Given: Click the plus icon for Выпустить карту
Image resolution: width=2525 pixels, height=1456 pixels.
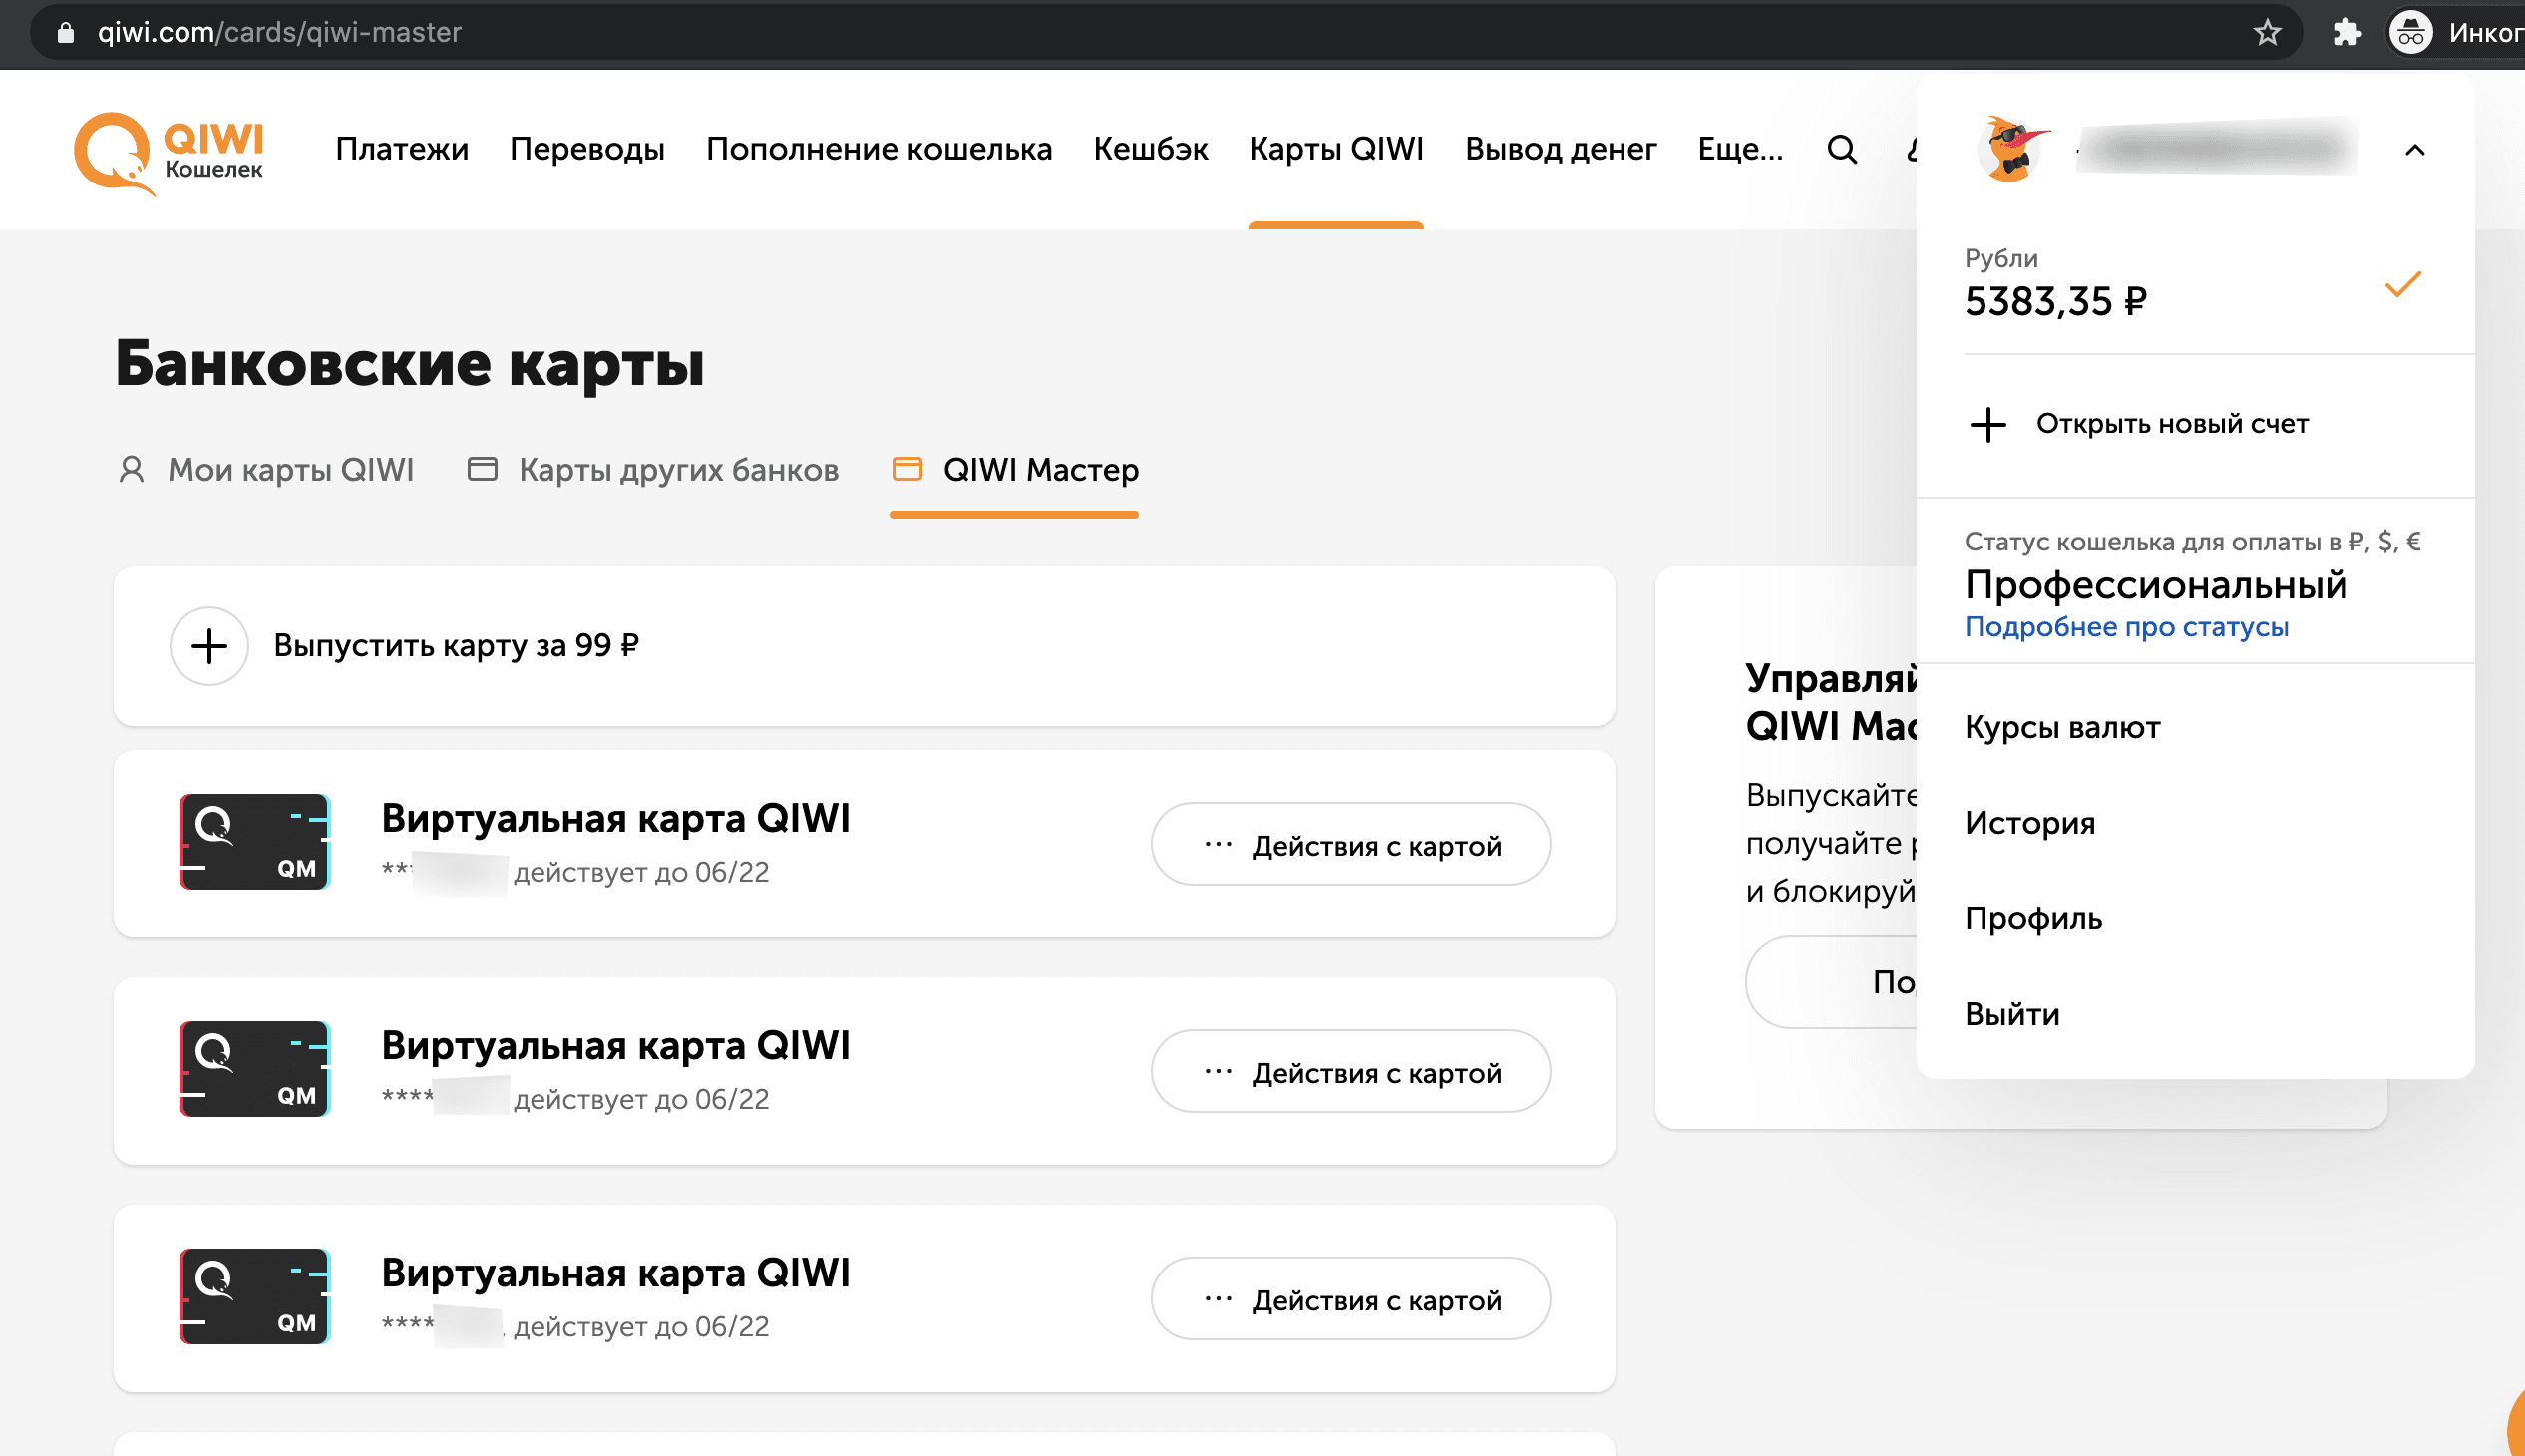Looking at the screenshot, I should click(x=209, y=646).
